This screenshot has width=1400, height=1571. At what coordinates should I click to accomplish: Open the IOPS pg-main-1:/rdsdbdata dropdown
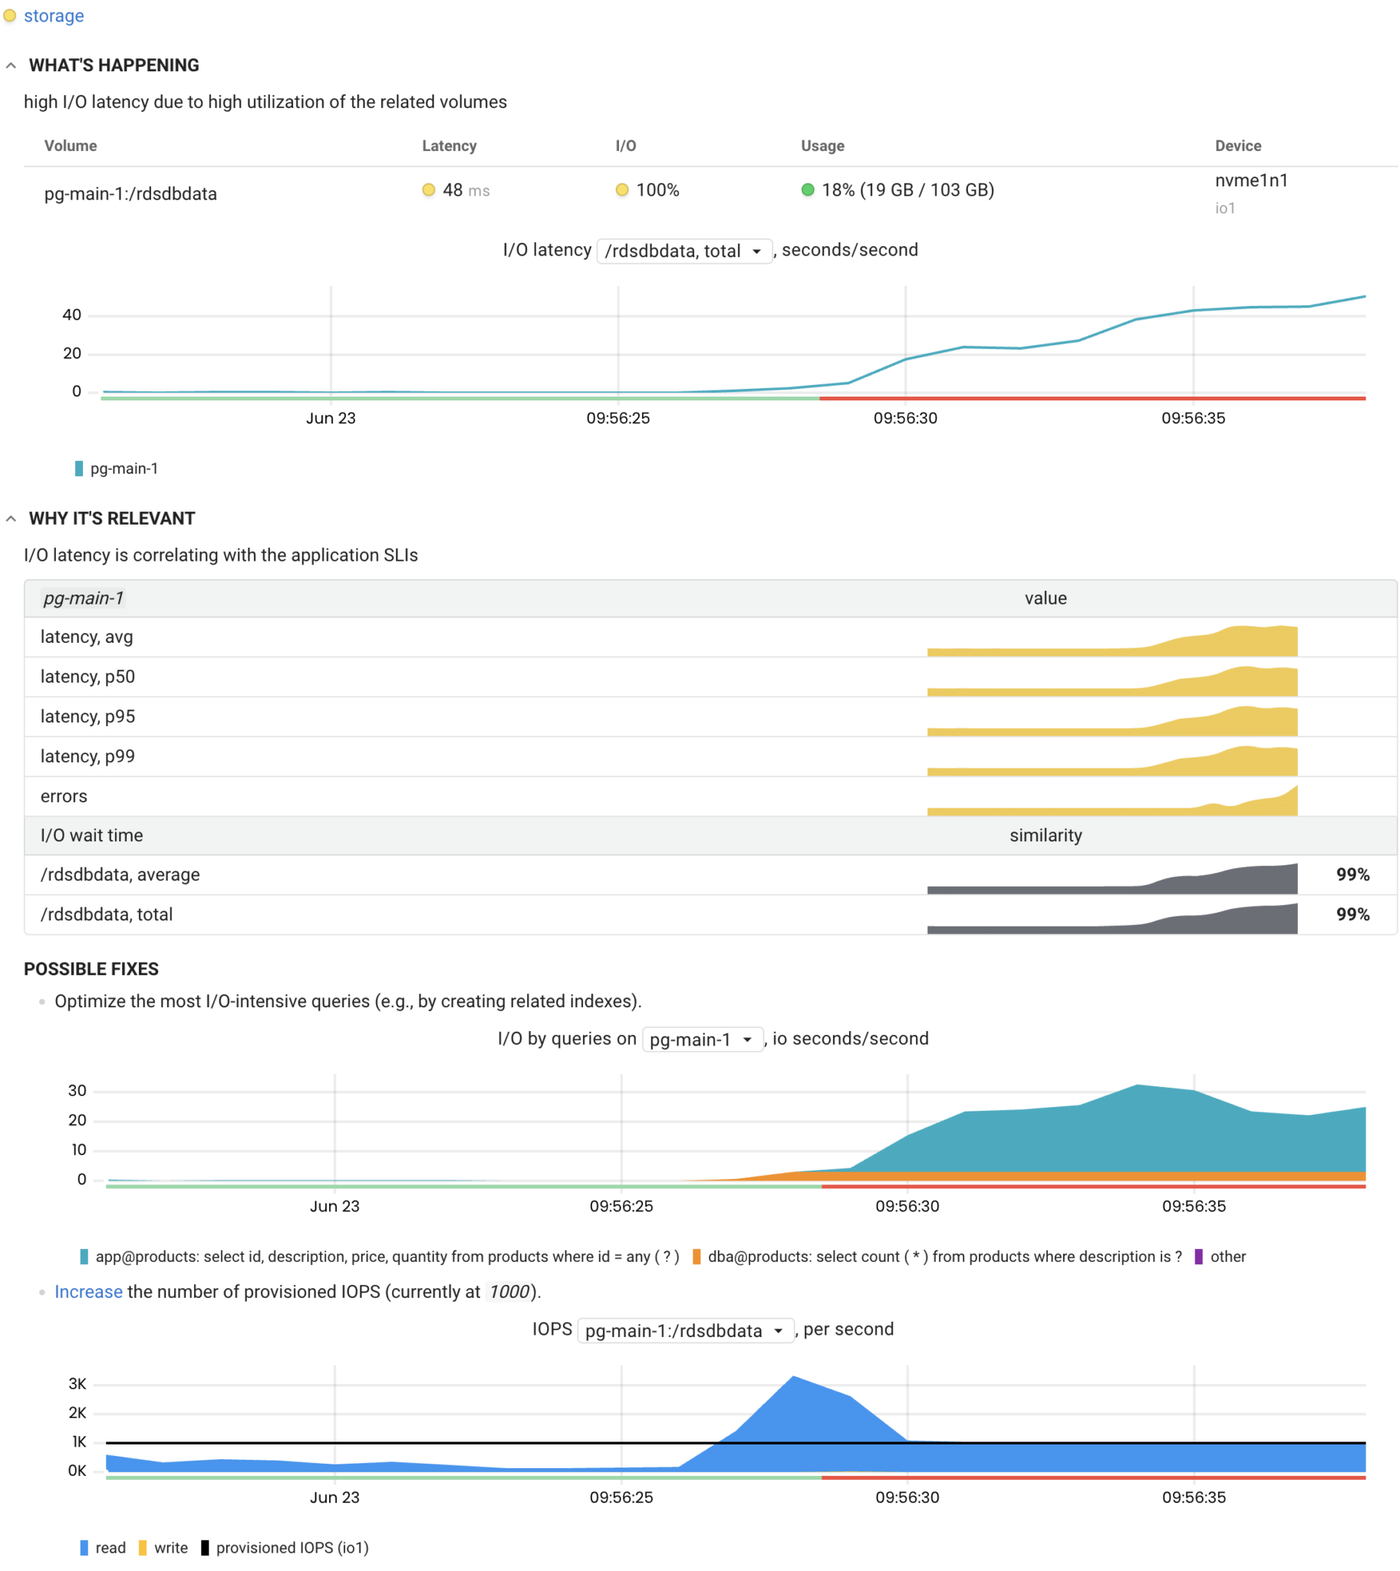[686, 1331]
